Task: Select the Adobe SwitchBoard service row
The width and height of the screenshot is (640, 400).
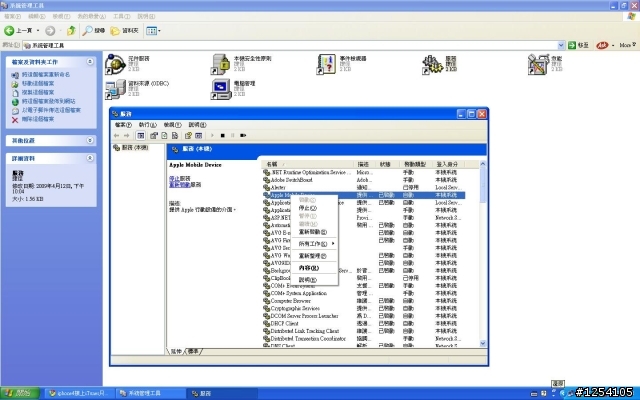Action: (x=363, y=180)
